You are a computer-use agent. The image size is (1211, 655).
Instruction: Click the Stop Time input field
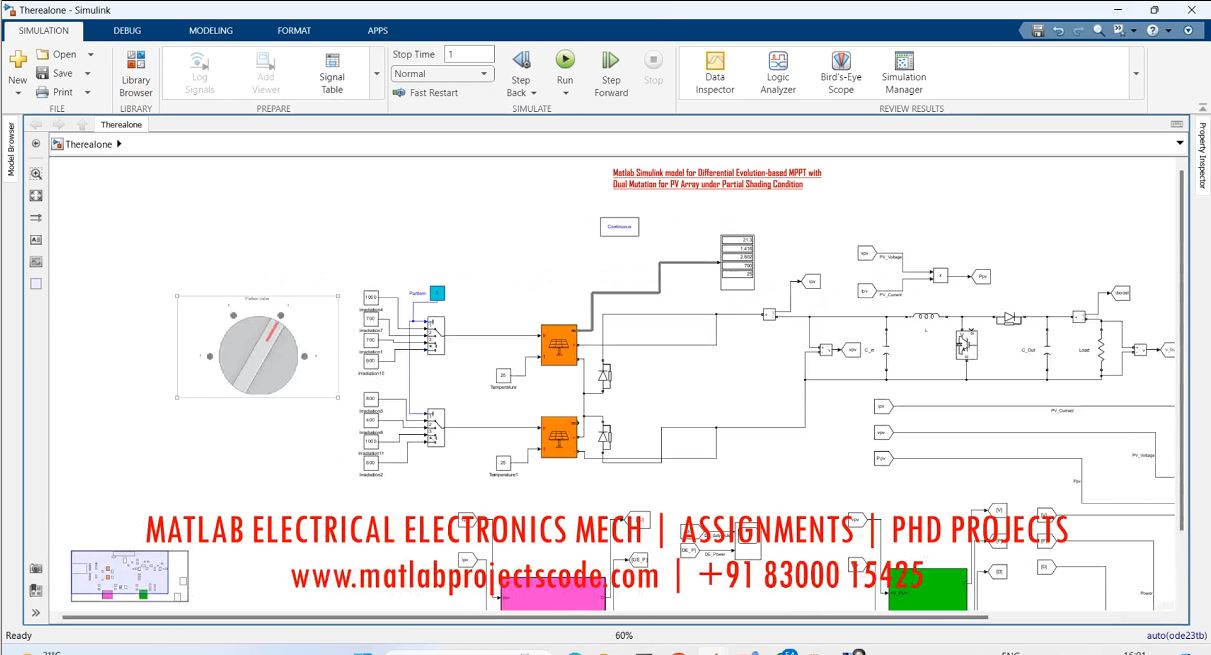click(470, 54)
